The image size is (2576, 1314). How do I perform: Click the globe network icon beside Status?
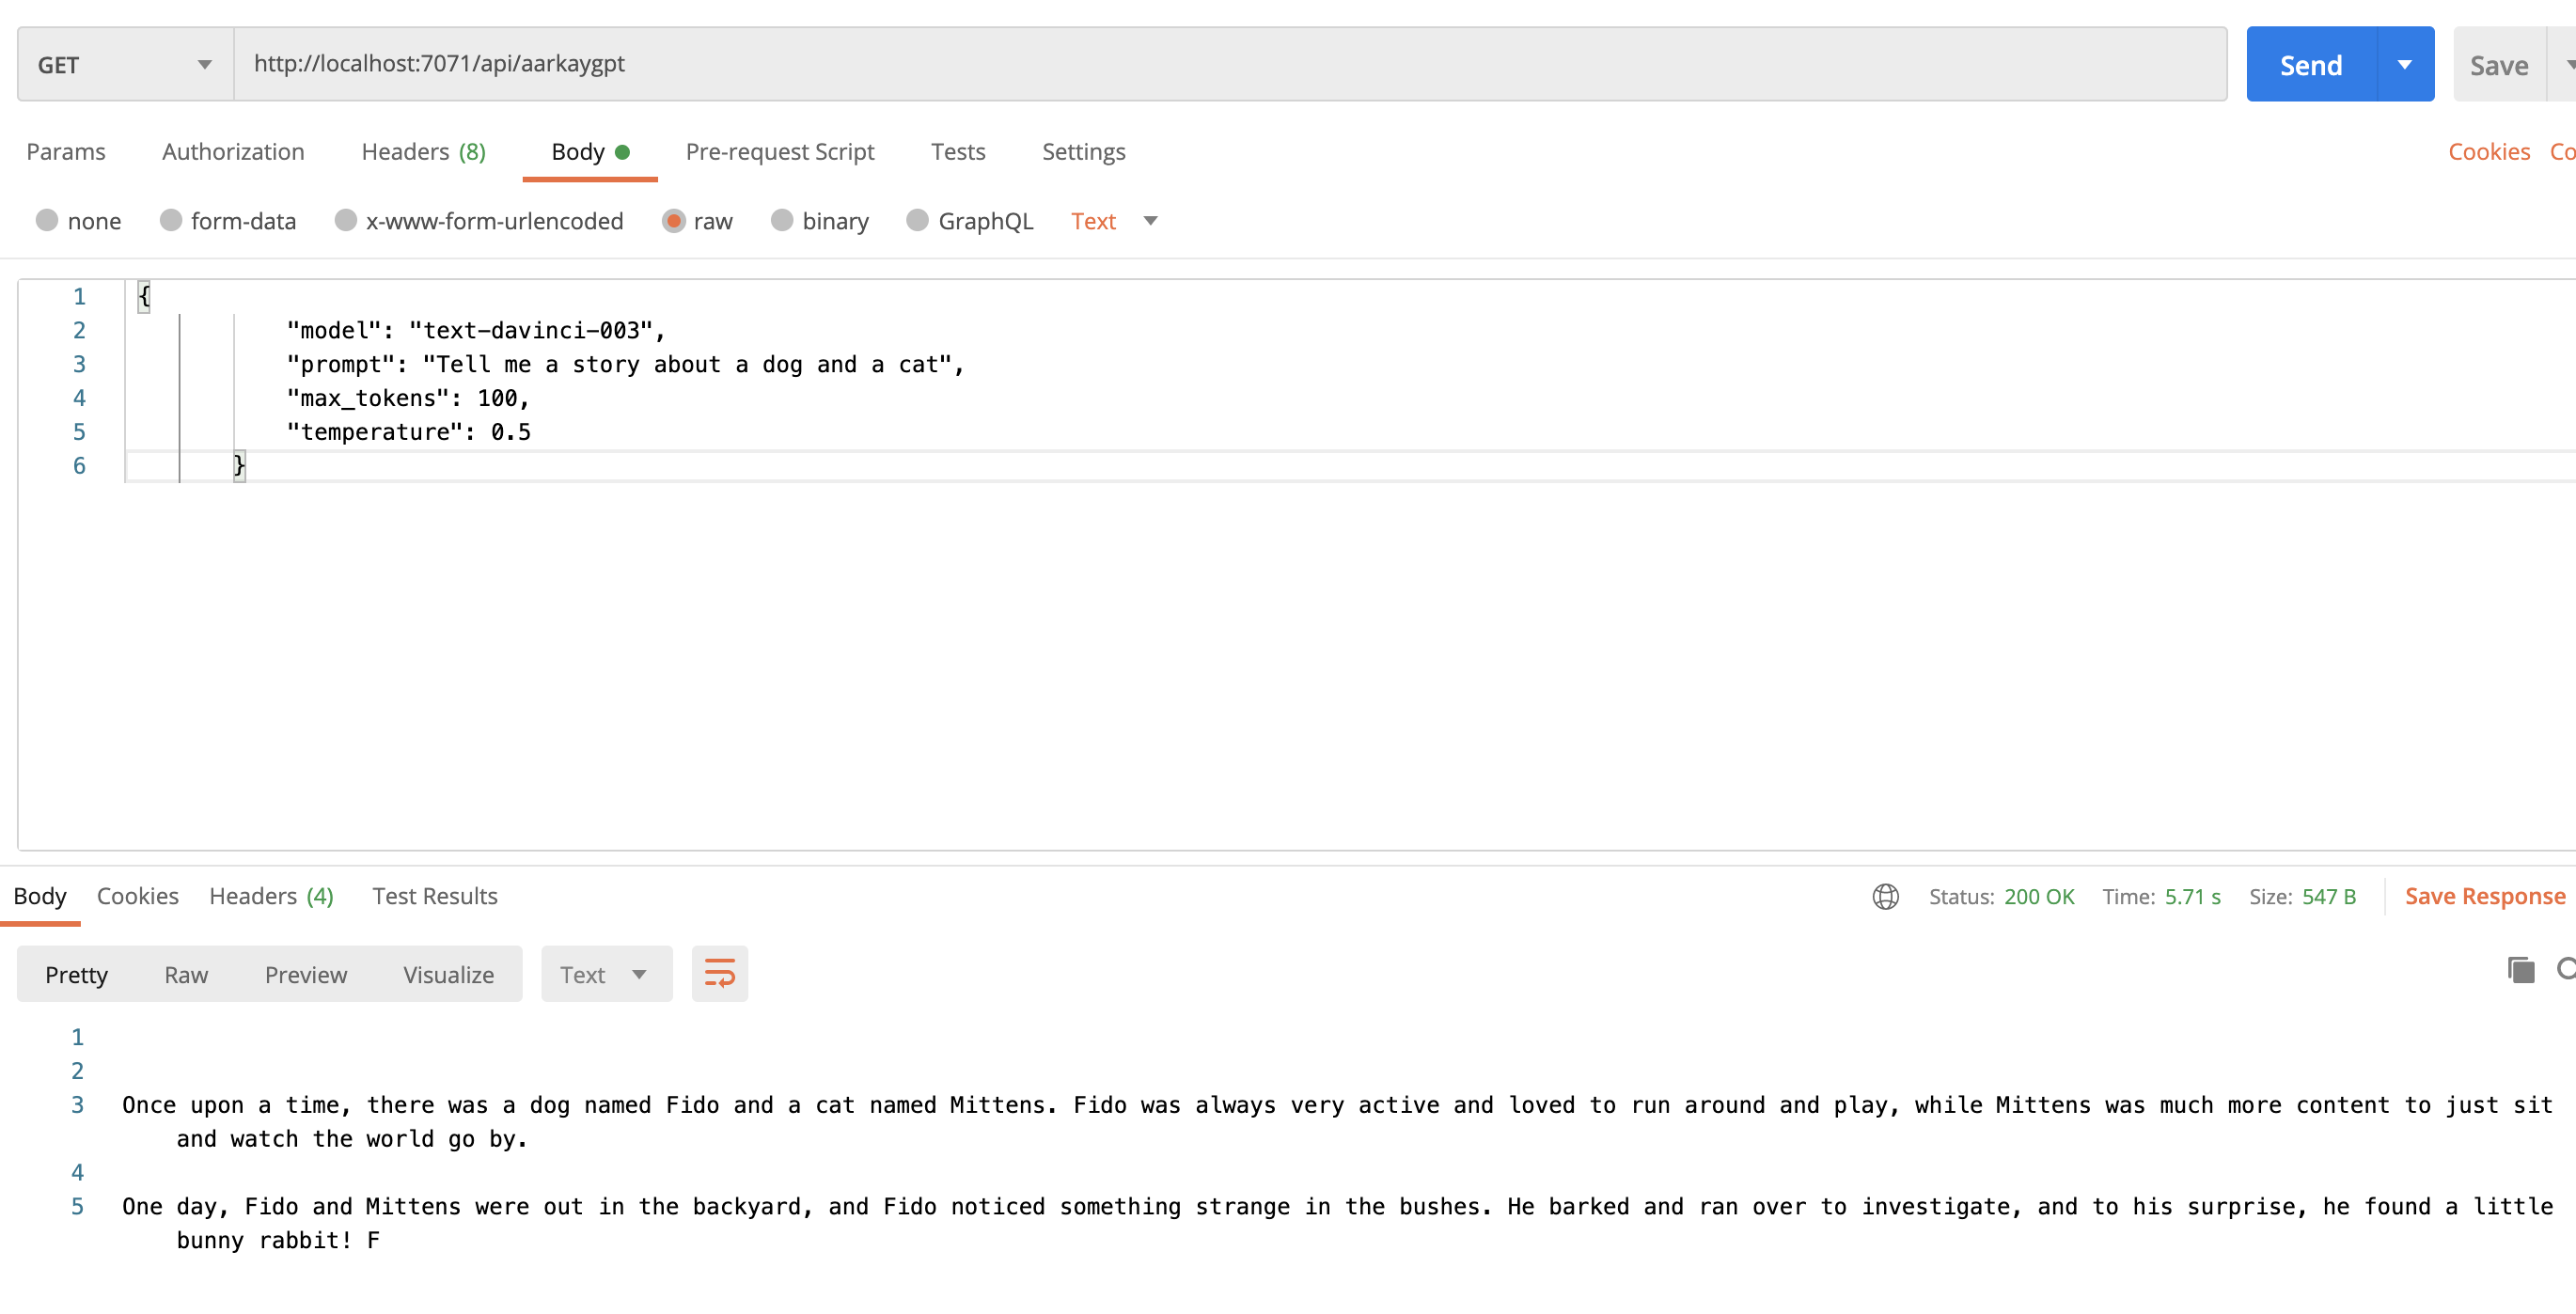coord(1885,896)
